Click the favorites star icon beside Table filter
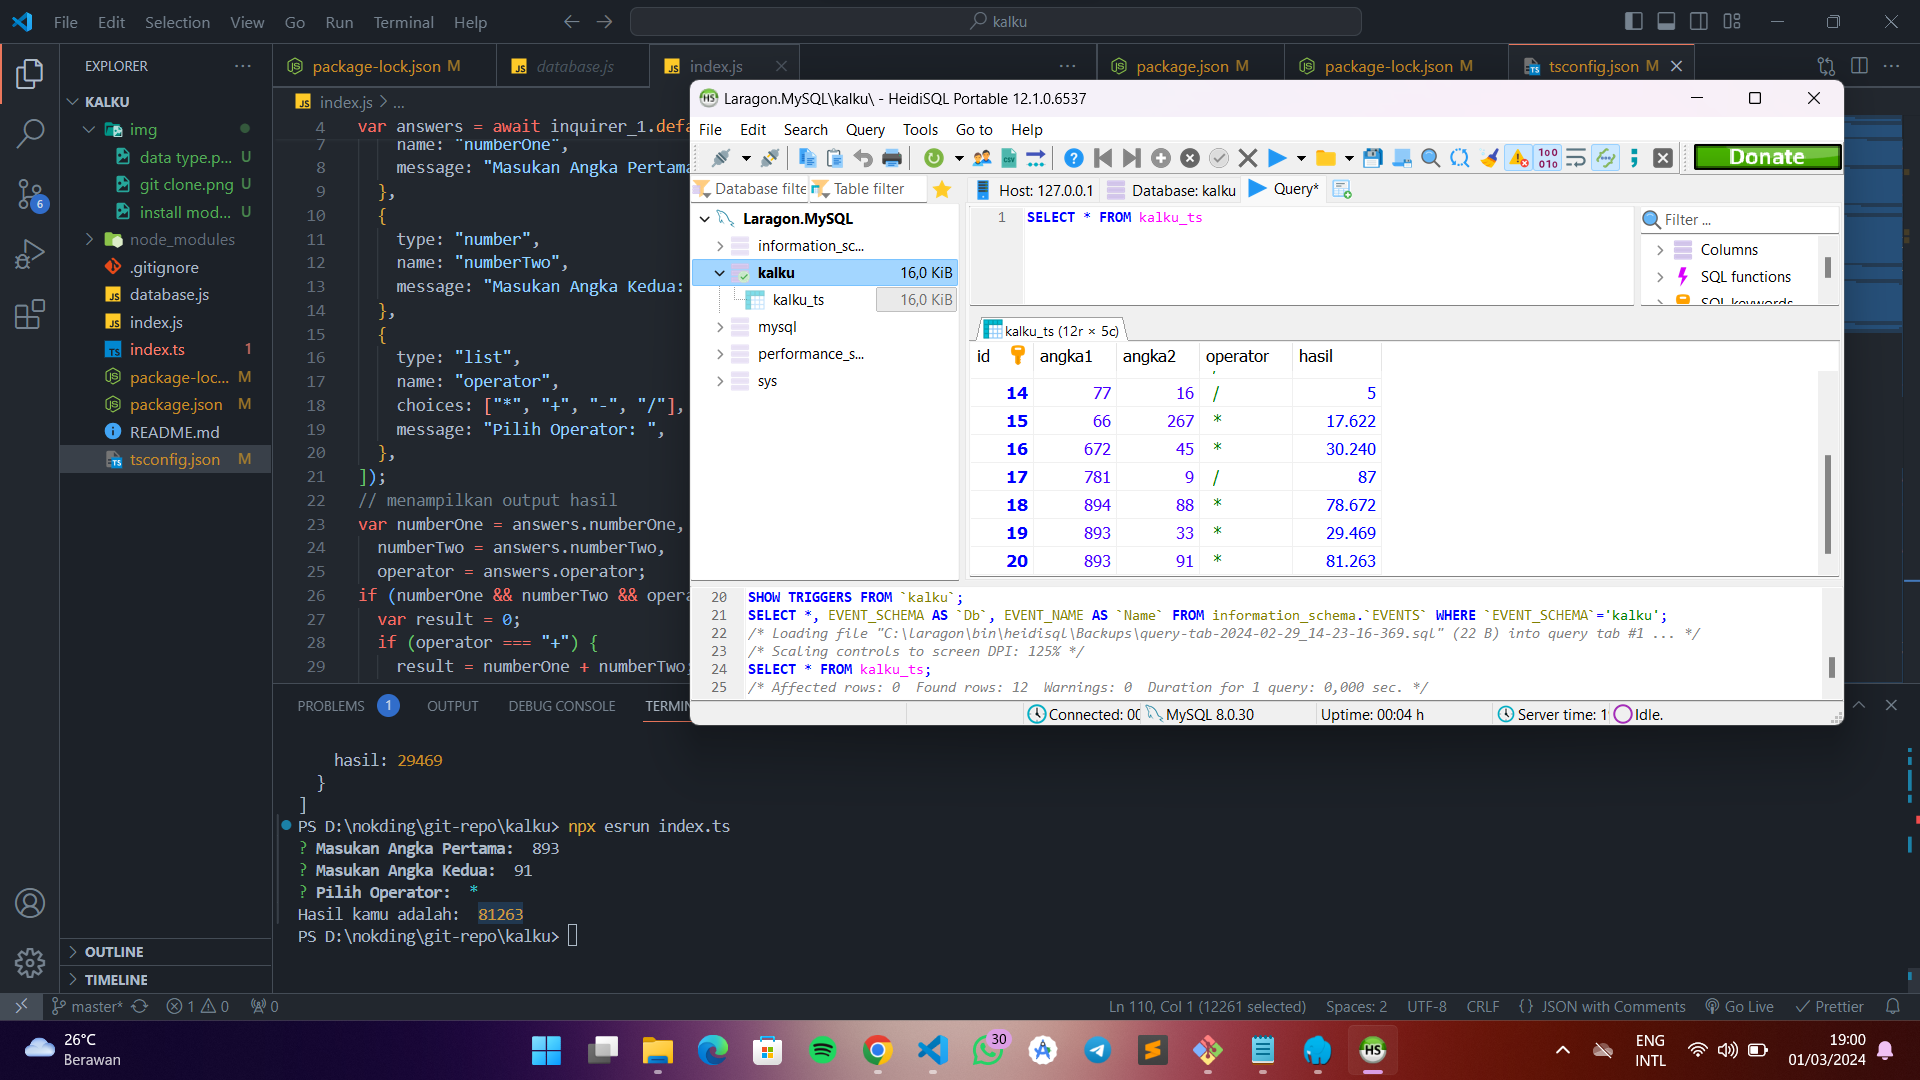Screen dimensions: 1920x1080 [x=942, y=189]
